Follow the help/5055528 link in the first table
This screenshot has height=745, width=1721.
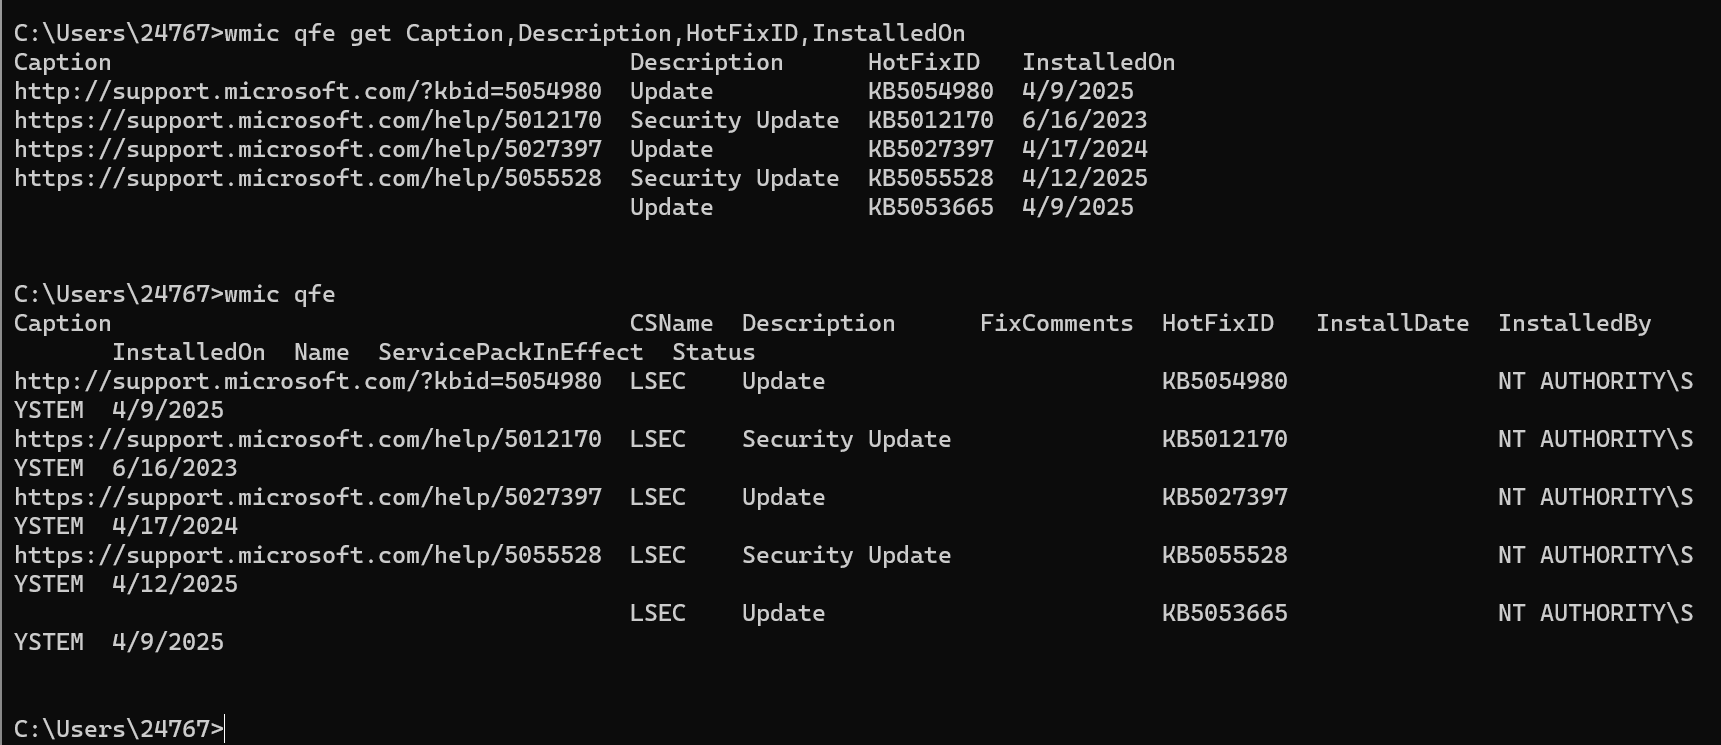point(308,178)
